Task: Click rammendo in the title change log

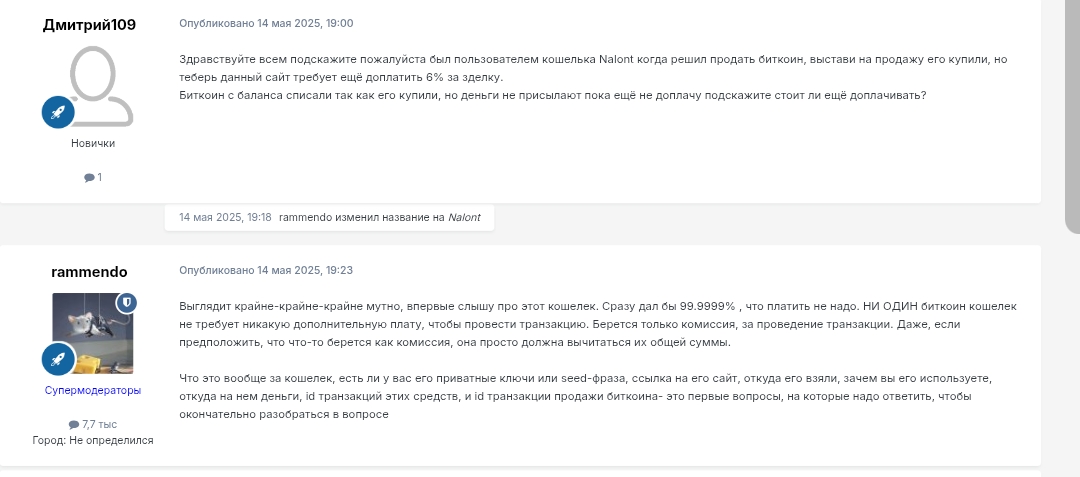Action: tap(306, 218)
